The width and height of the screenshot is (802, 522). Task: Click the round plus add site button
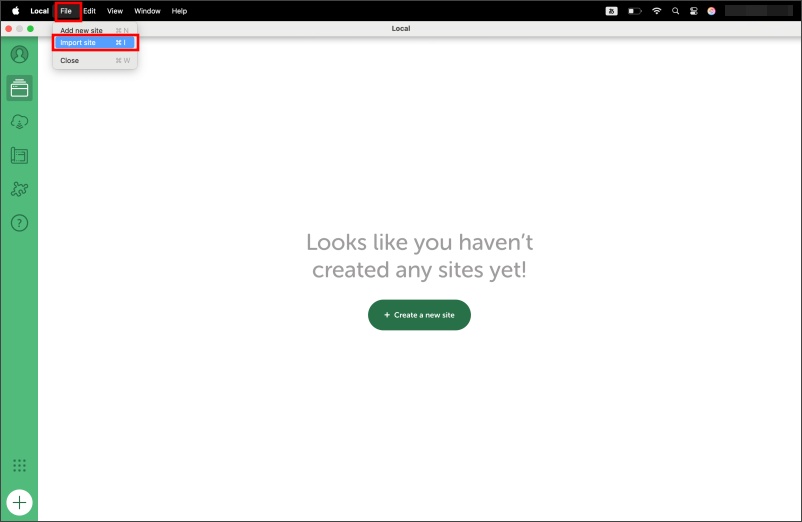pos(19,503)
